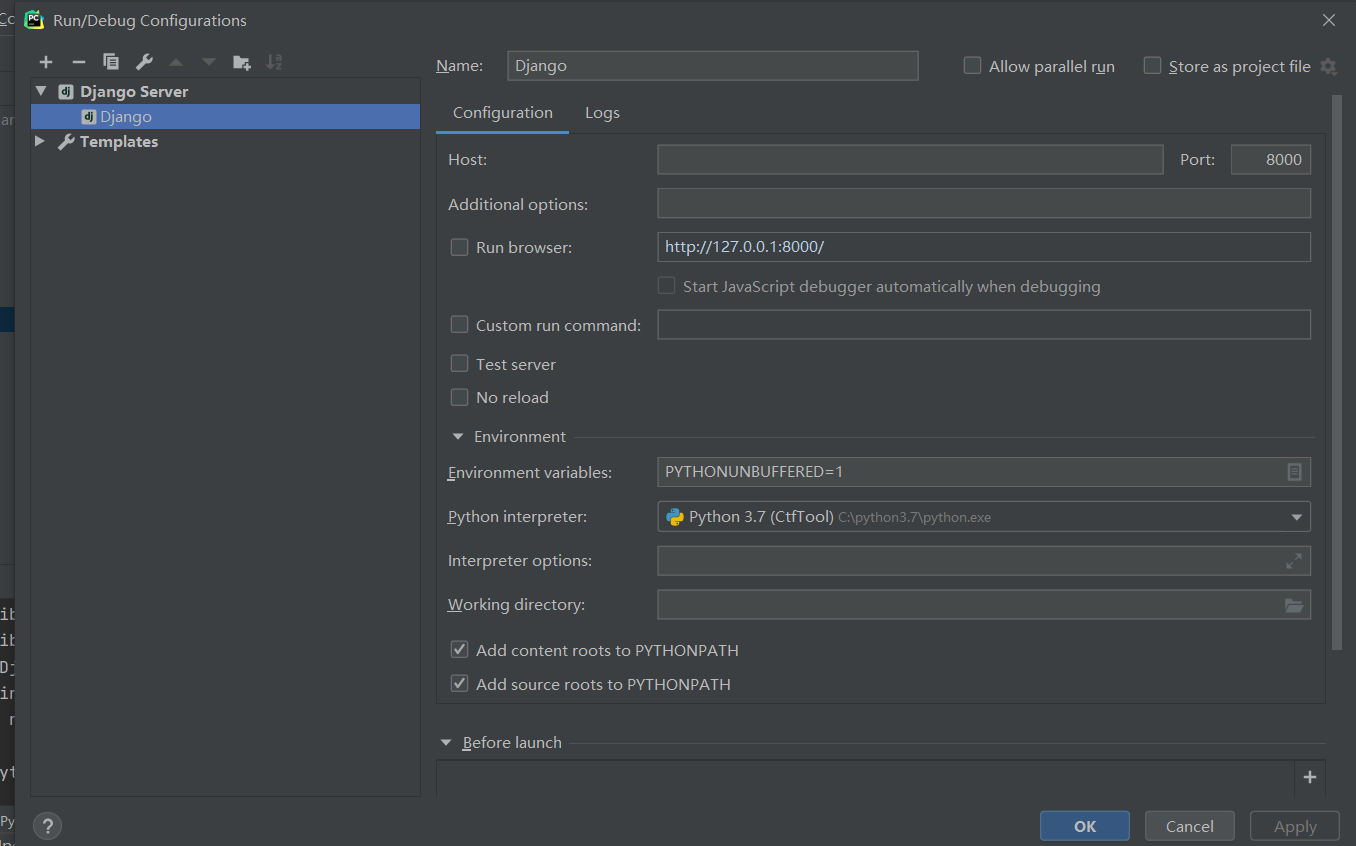Screen dimensions: 1356x846
Task: Create new folder with folder-plus icon
Action: [241, 62]
